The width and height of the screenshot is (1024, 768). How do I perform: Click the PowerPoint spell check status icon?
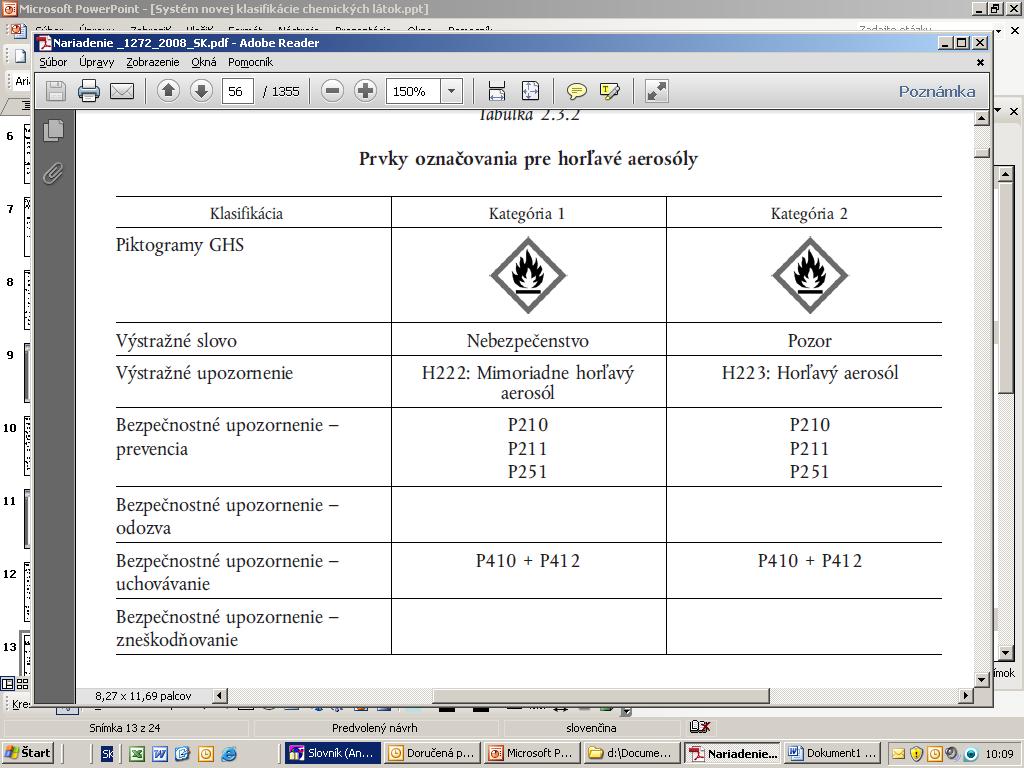pos(699,727)
